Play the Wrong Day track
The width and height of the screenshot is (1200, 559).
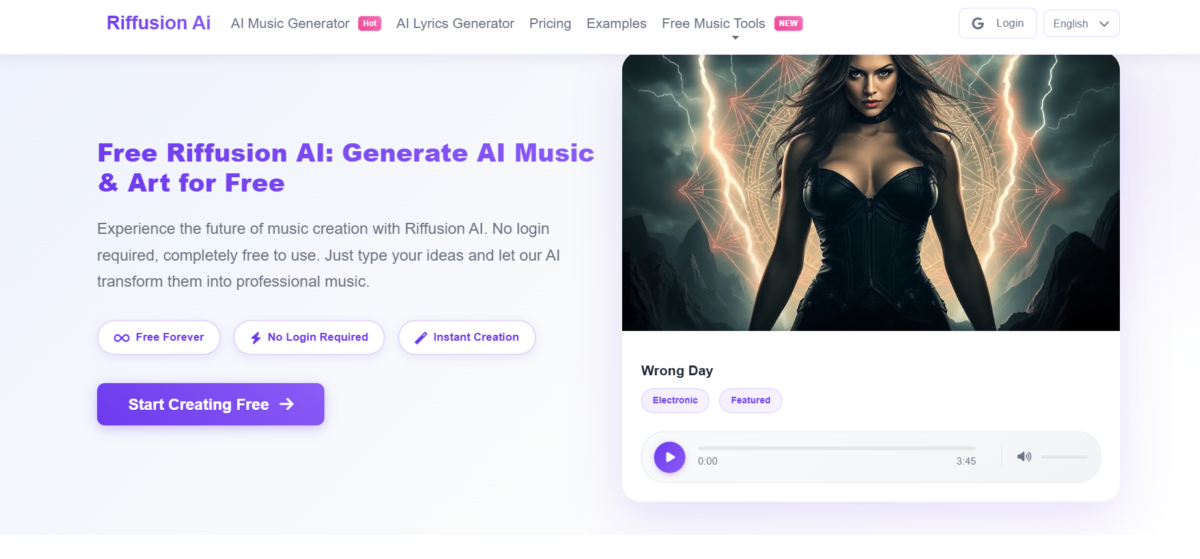click(669, 457)
